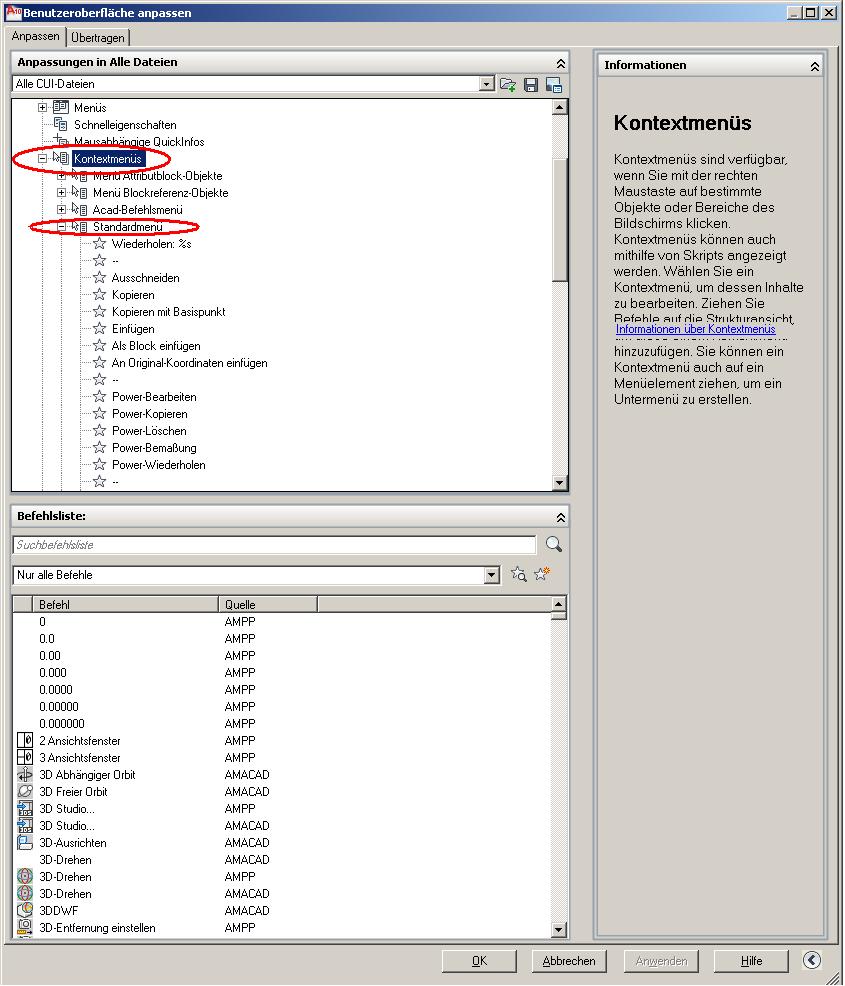Screen dimensions: 845x986
Task: Select the Power-Bemaßung tree item
Action: 154,447
